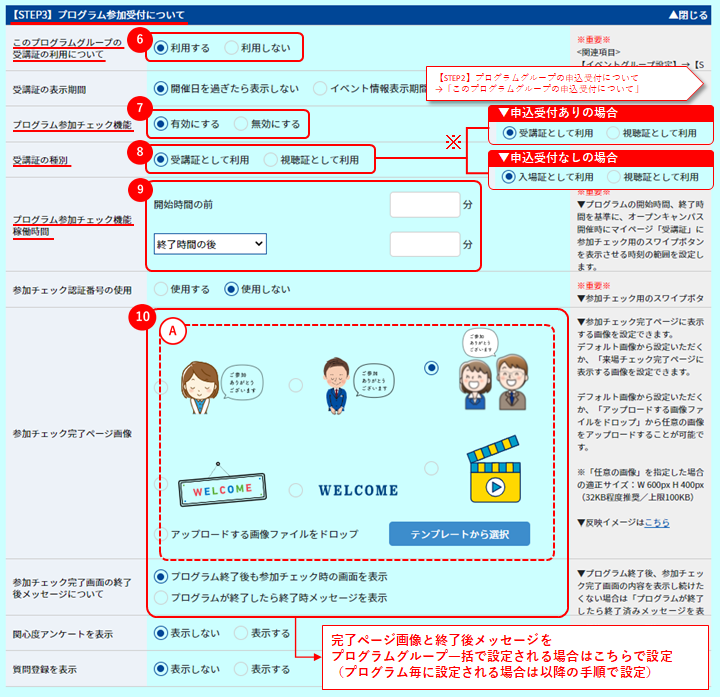
Task: Select 使用しない for 参加チェック認証番号
Action: click(231, 289)
